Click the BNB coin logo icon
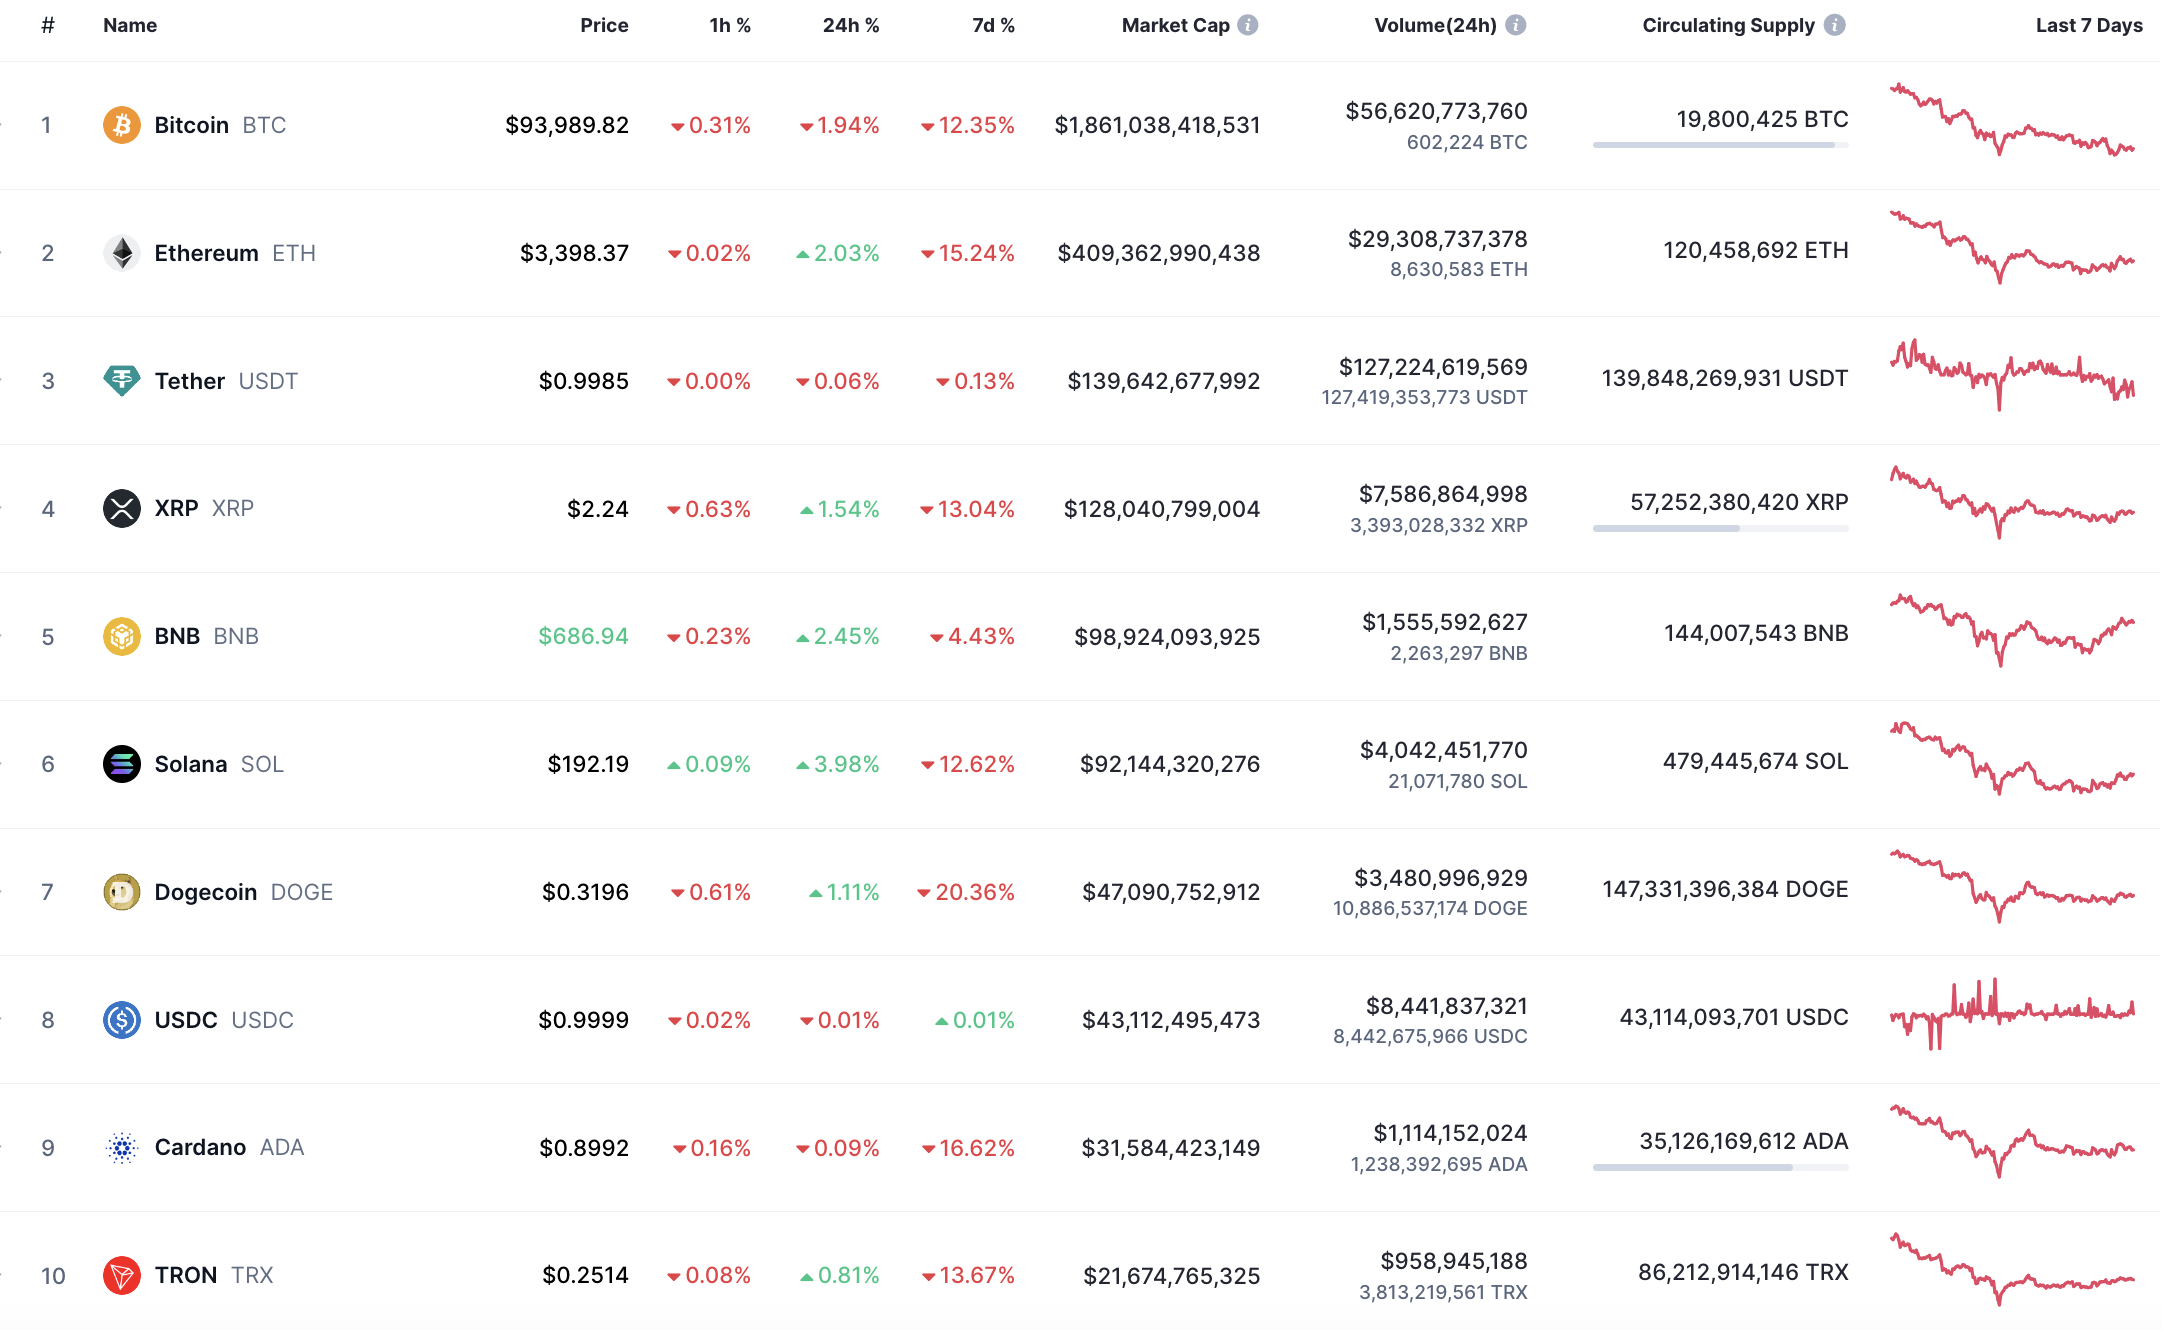2162x1330 pixels. [x=122, y=636]
